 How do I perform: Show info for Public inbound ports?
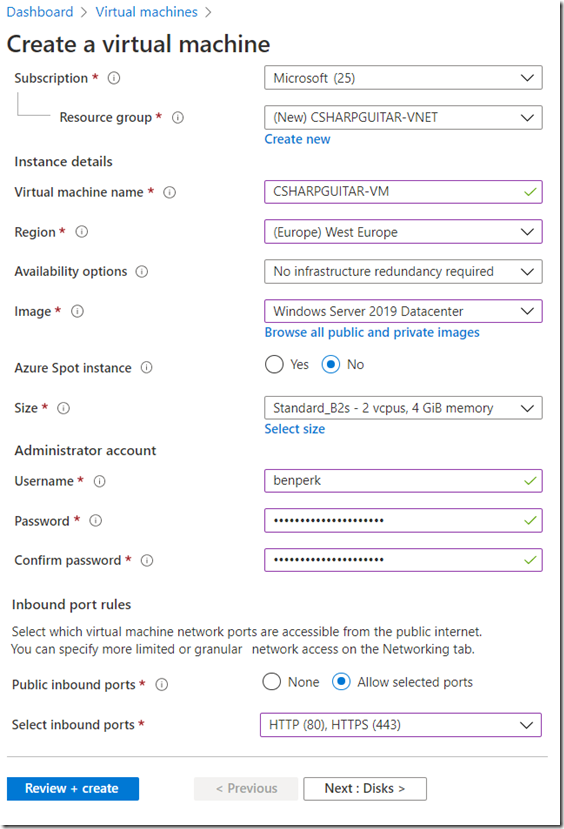pos(162,685)
